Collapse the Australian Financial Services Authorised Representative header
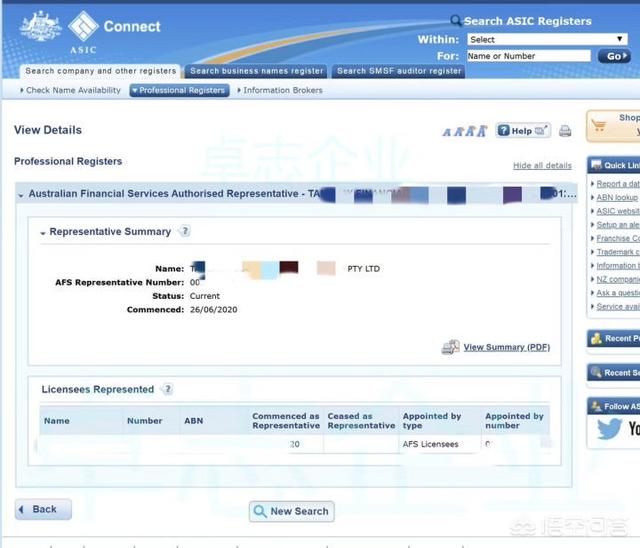 [21, 194]
